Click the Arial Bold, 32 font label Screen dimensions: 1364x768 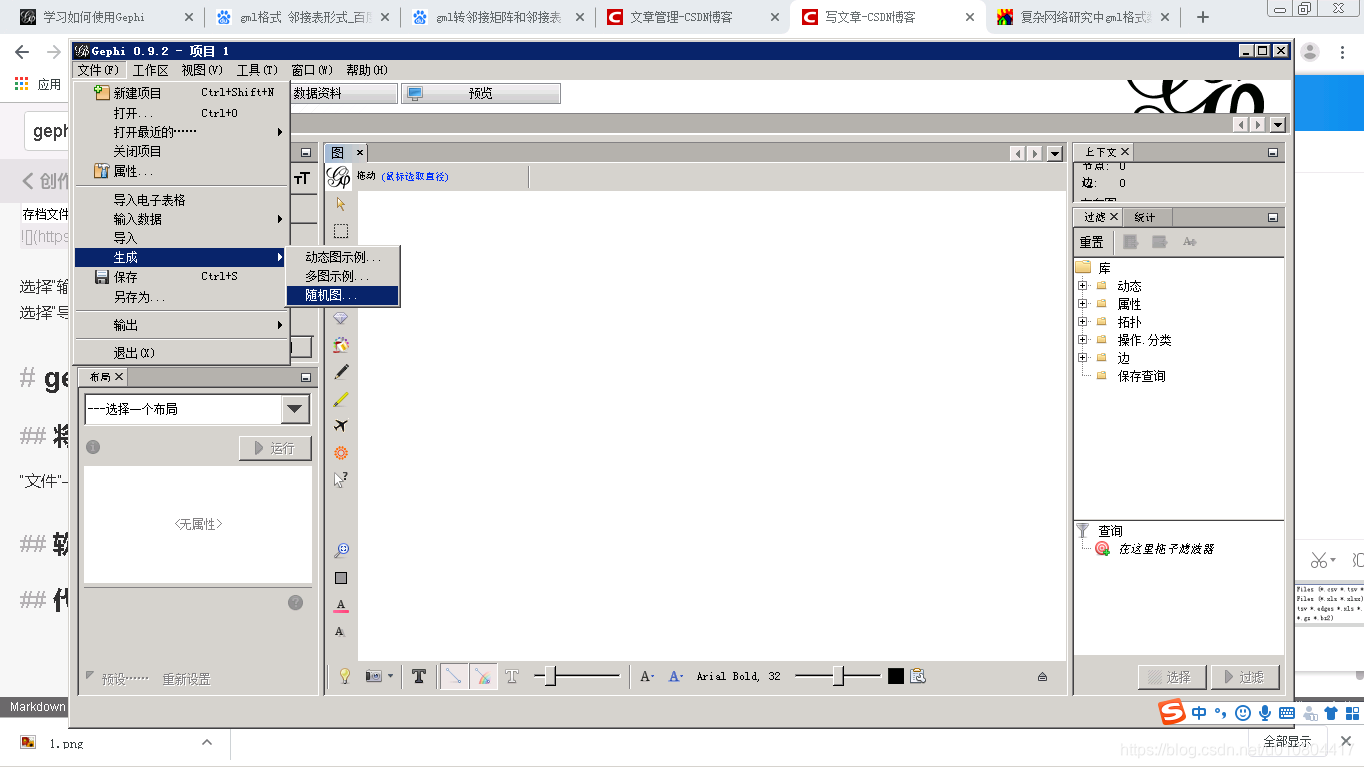(x=739, y=677)
